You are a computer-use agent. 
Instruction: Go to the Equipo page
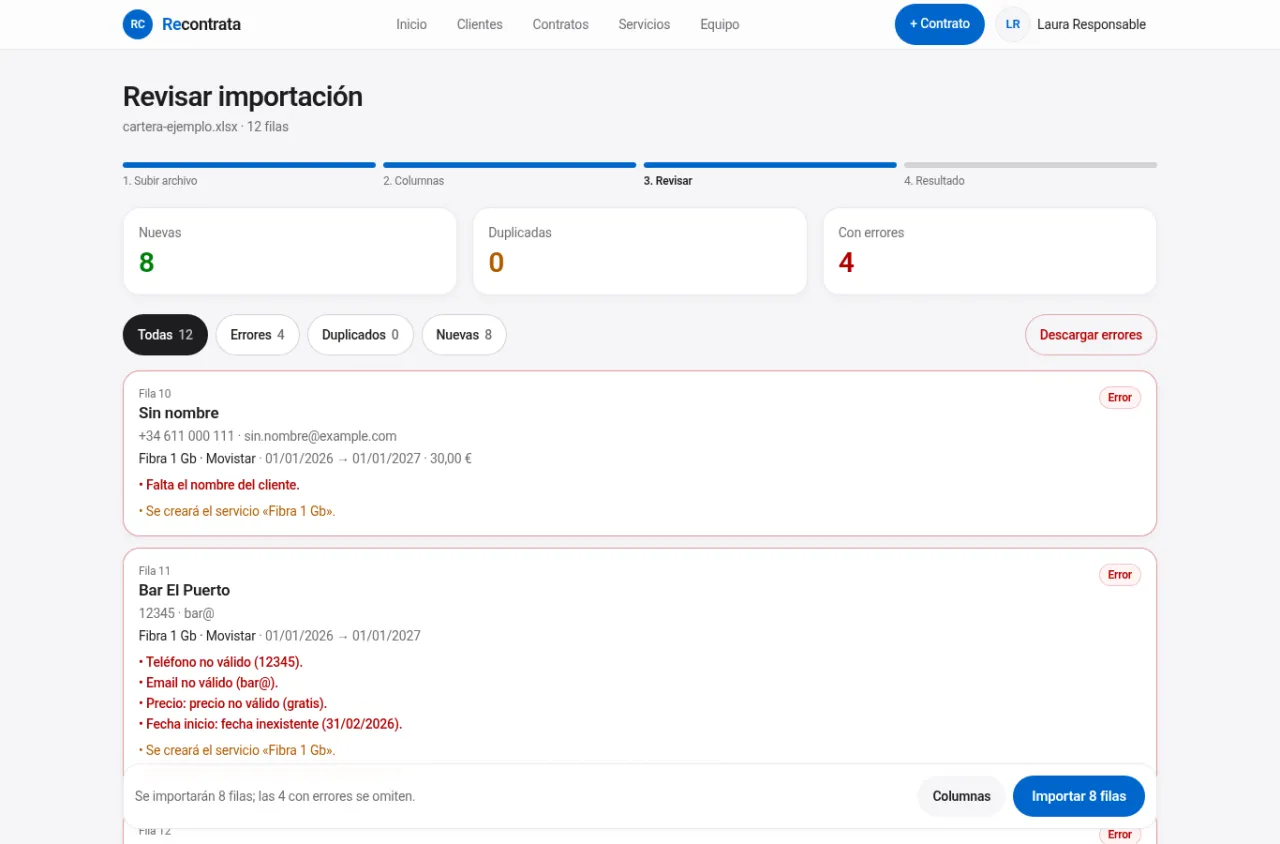coord(720,24)
